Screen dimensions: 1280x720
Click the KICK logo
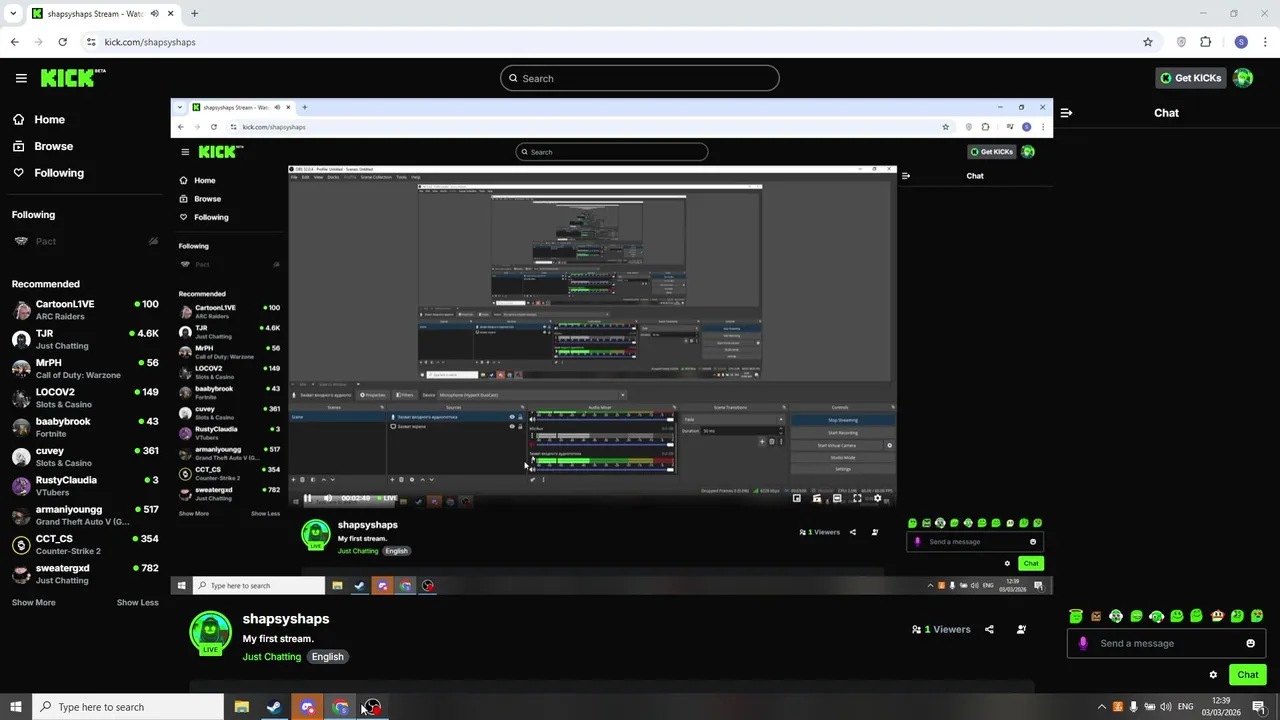point(73,78)
